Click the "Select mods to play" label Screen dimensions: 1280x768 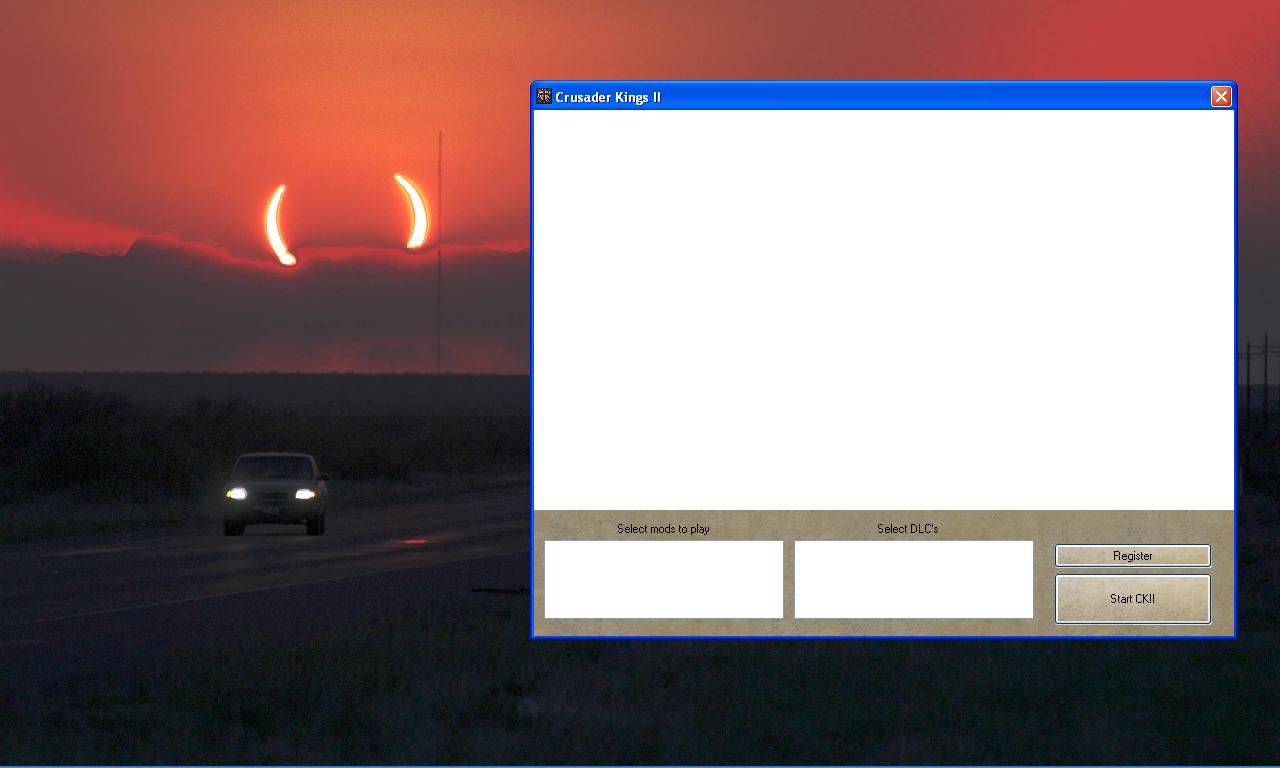coord(663,529)
